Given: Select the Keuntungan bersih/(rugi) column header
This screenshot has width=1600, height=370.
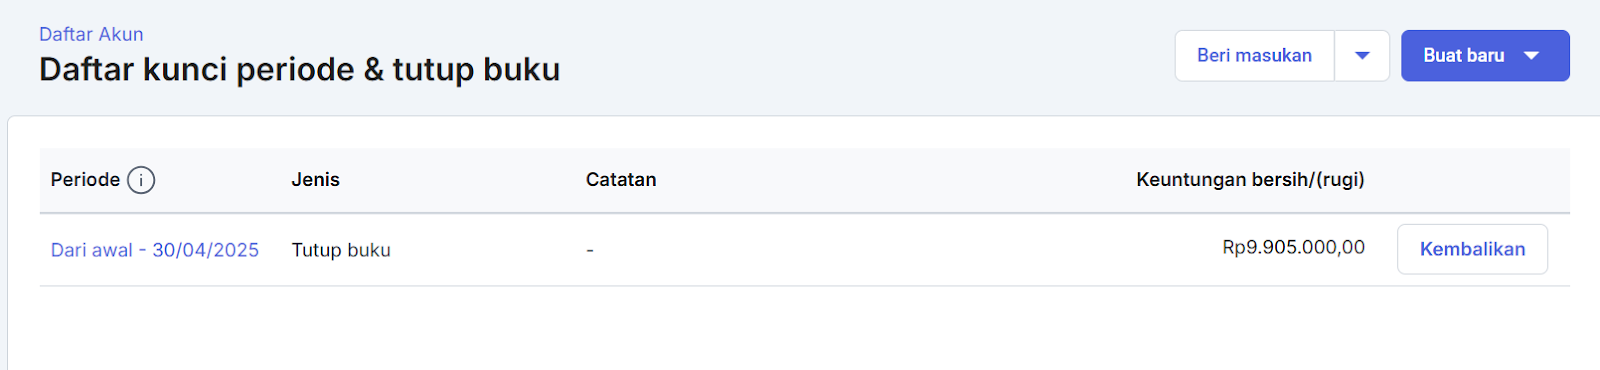Looking at the screenshot, I should [x=1250, y=180].
